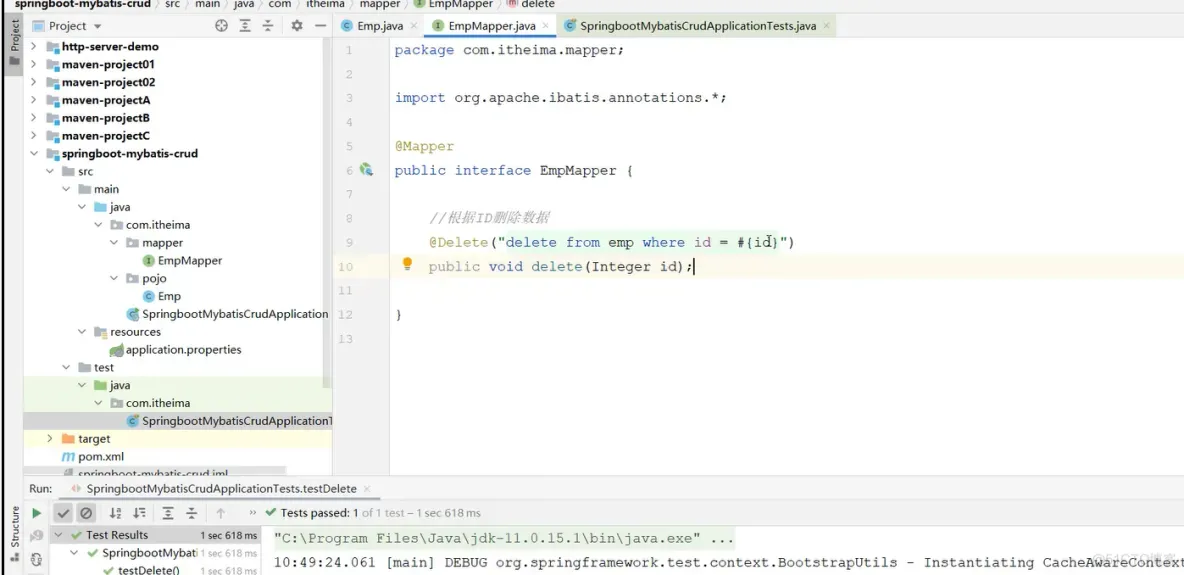Screen dimensions: 1184x575
Task: Click the previous failed test arrow
Action: coord(220,513)
